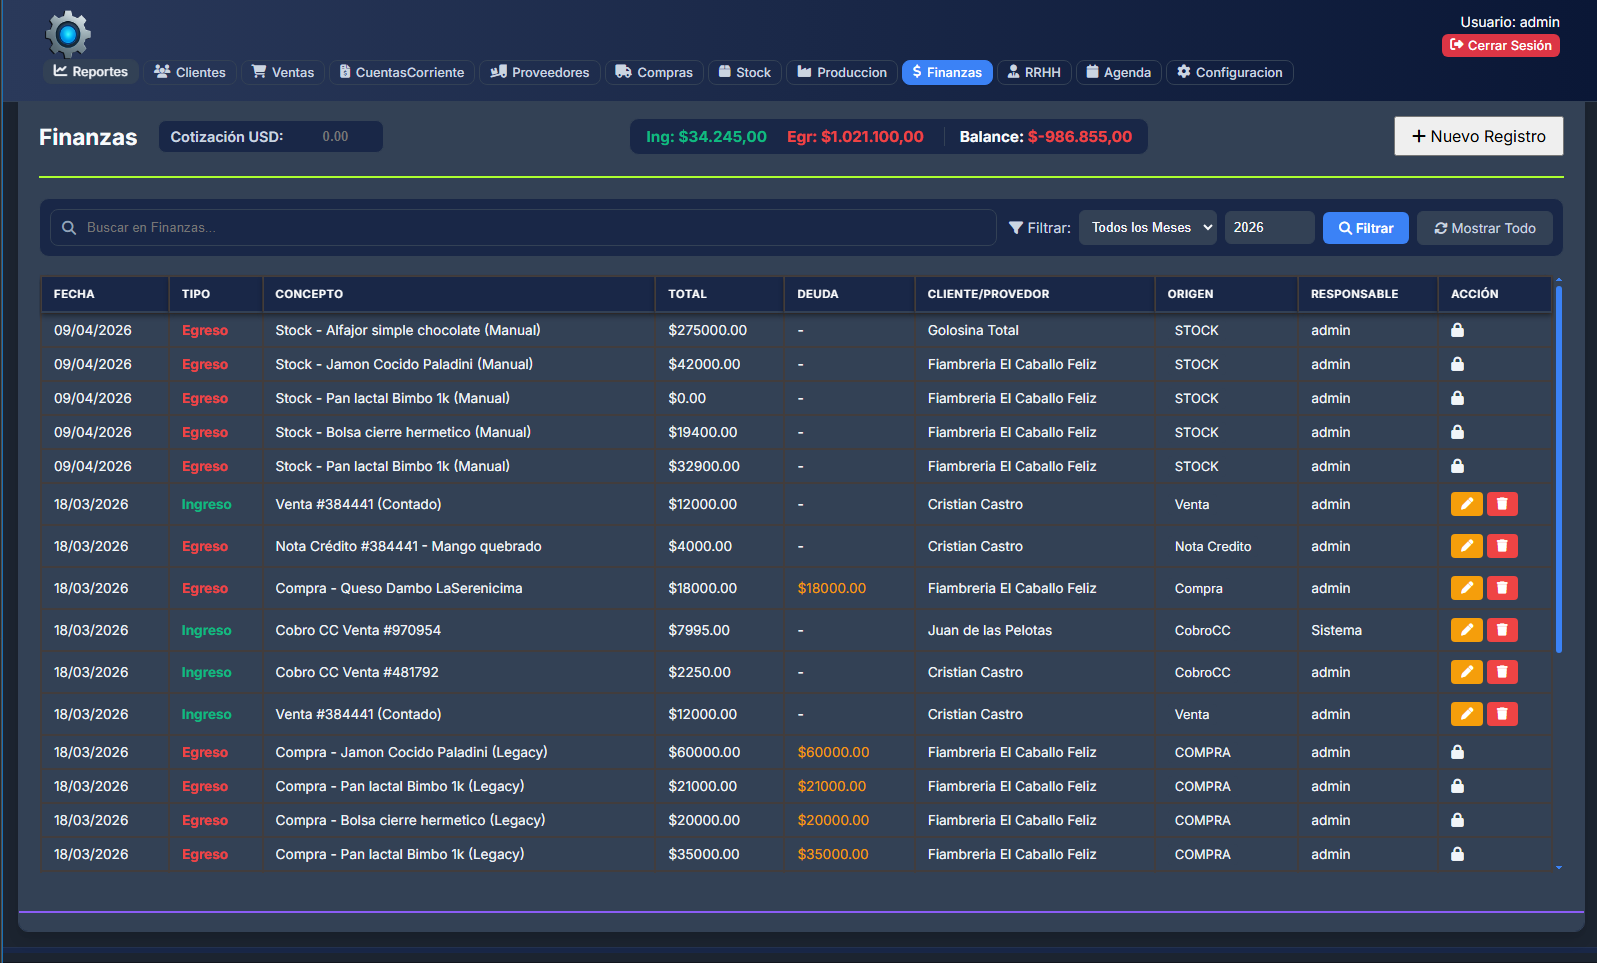
Task: Click lock icon for Jamon Cocido Paladini (Legacy) row
Action: (1457, 752)
